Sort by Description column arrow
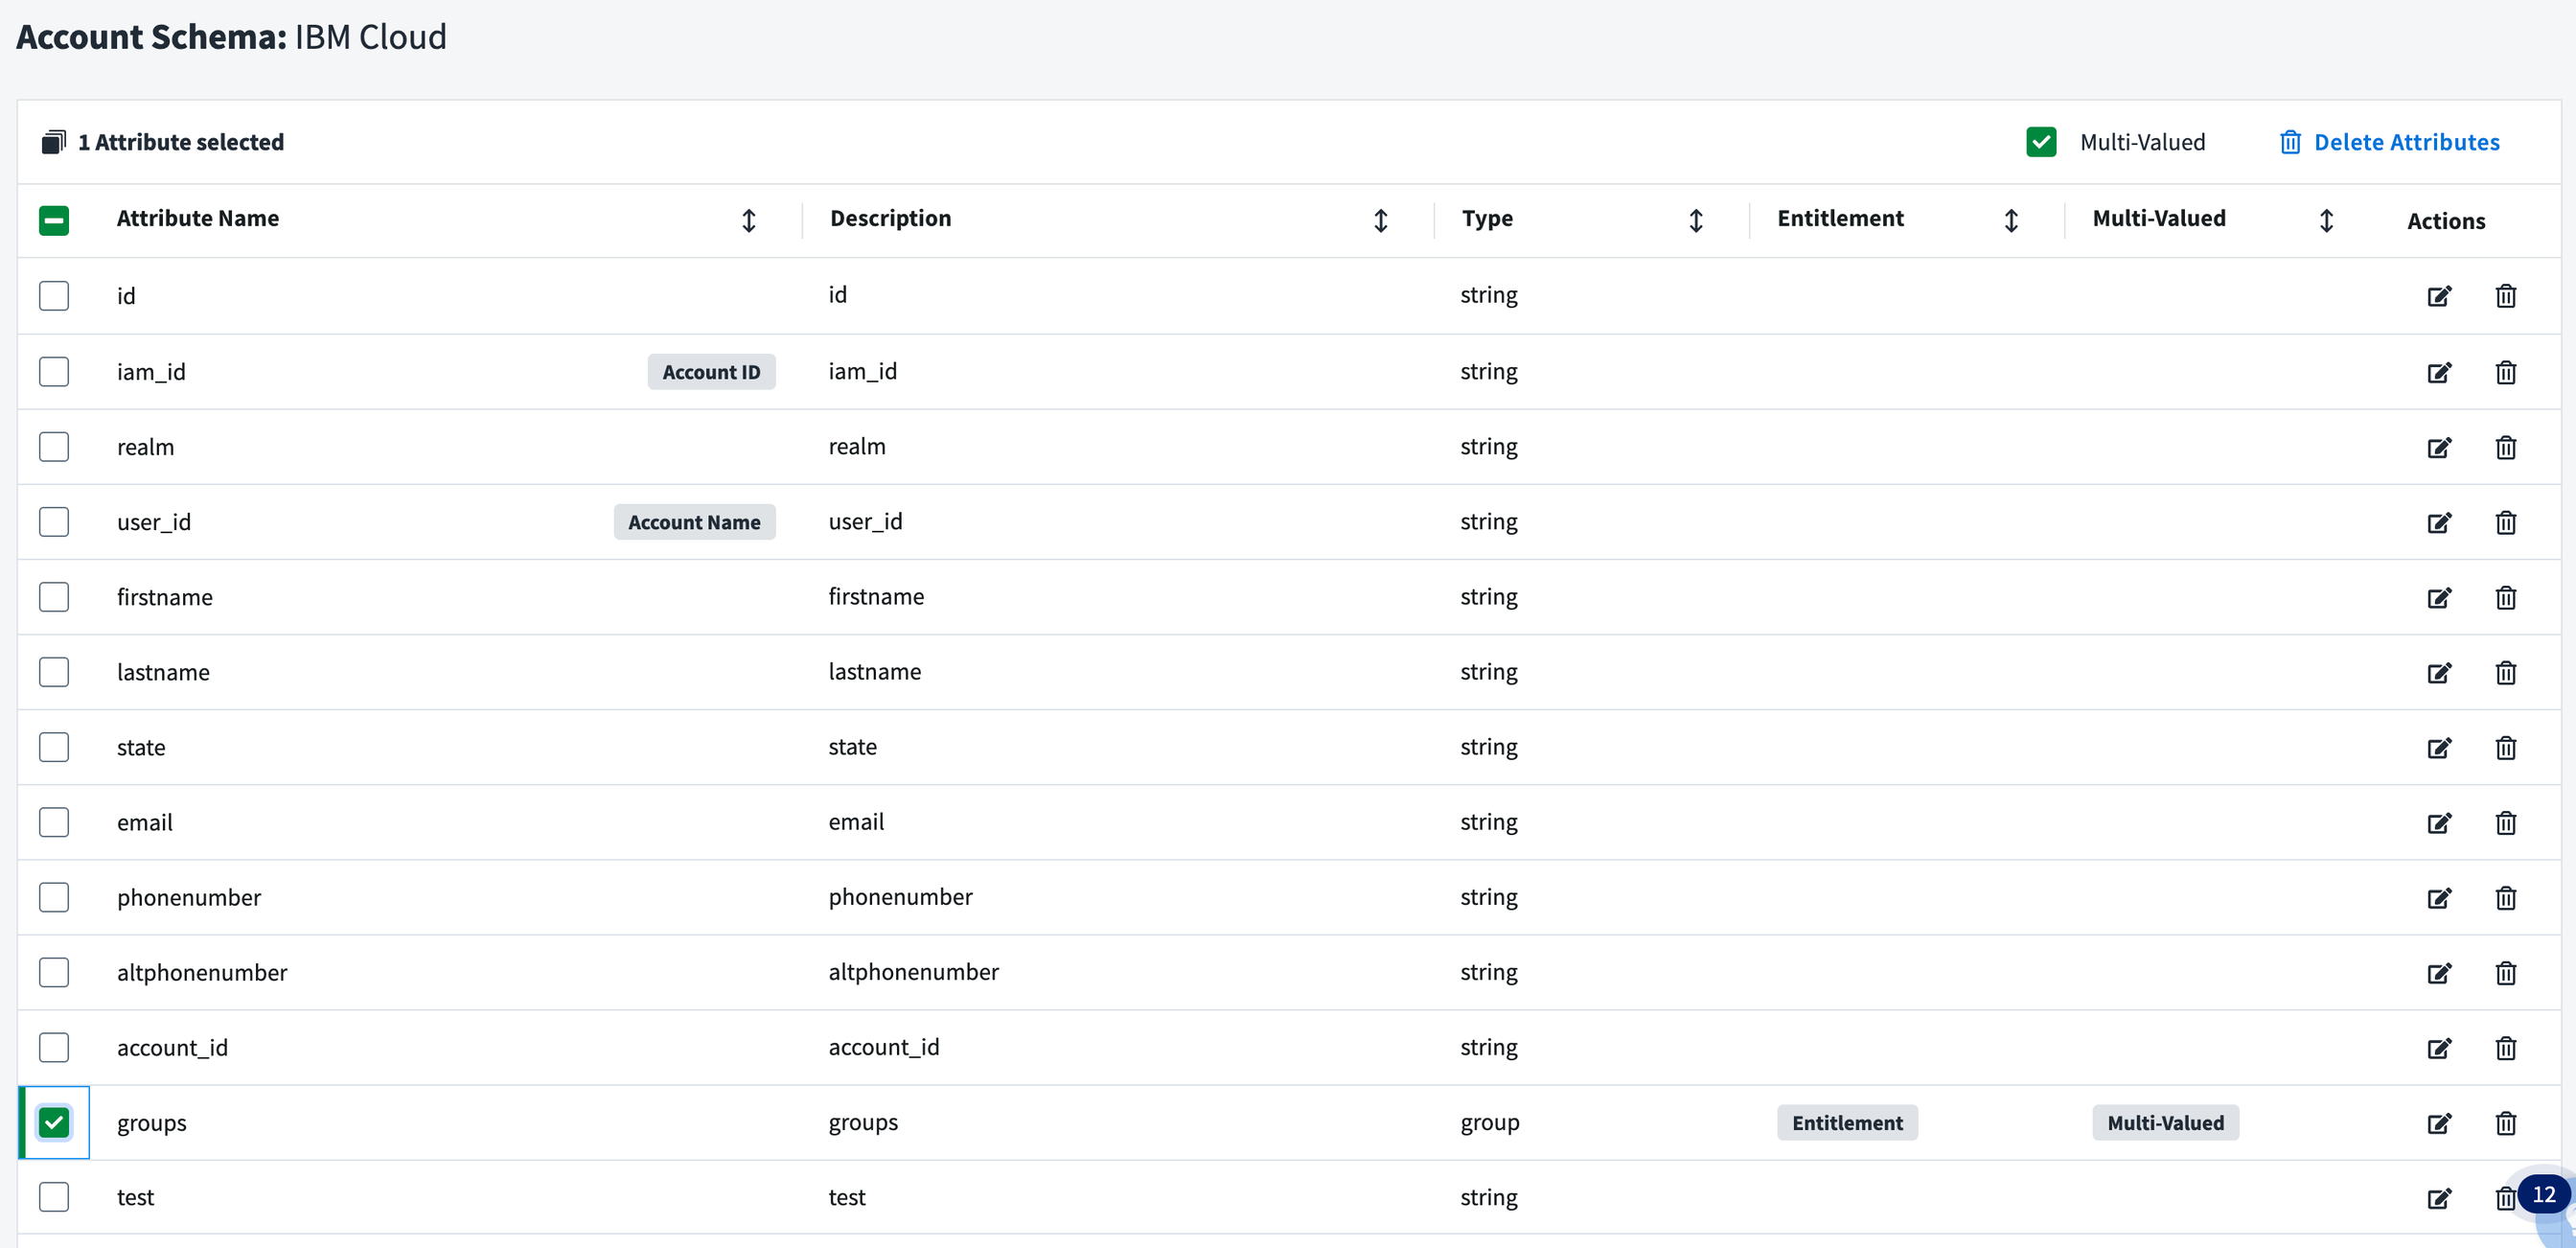Viewport: 2576px width, 1248px height. (x=1380, y=220)
